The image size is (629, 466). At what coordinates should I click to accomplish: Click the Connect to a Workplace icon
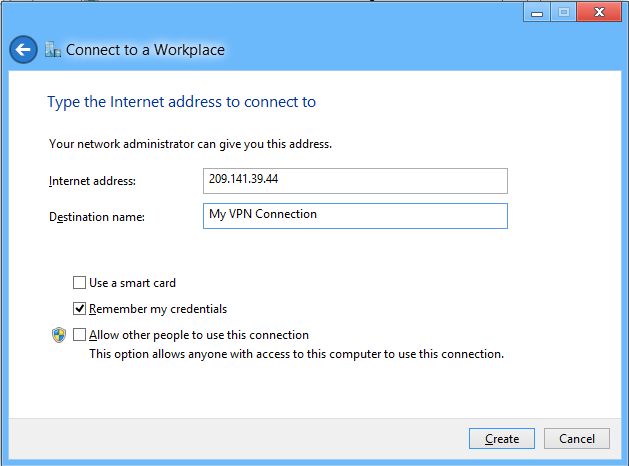coord(53,49)
